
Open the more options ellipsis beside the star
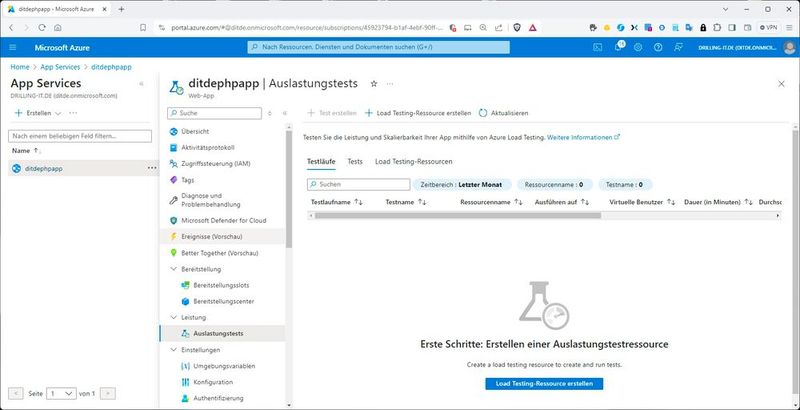[x=390, y=84]
